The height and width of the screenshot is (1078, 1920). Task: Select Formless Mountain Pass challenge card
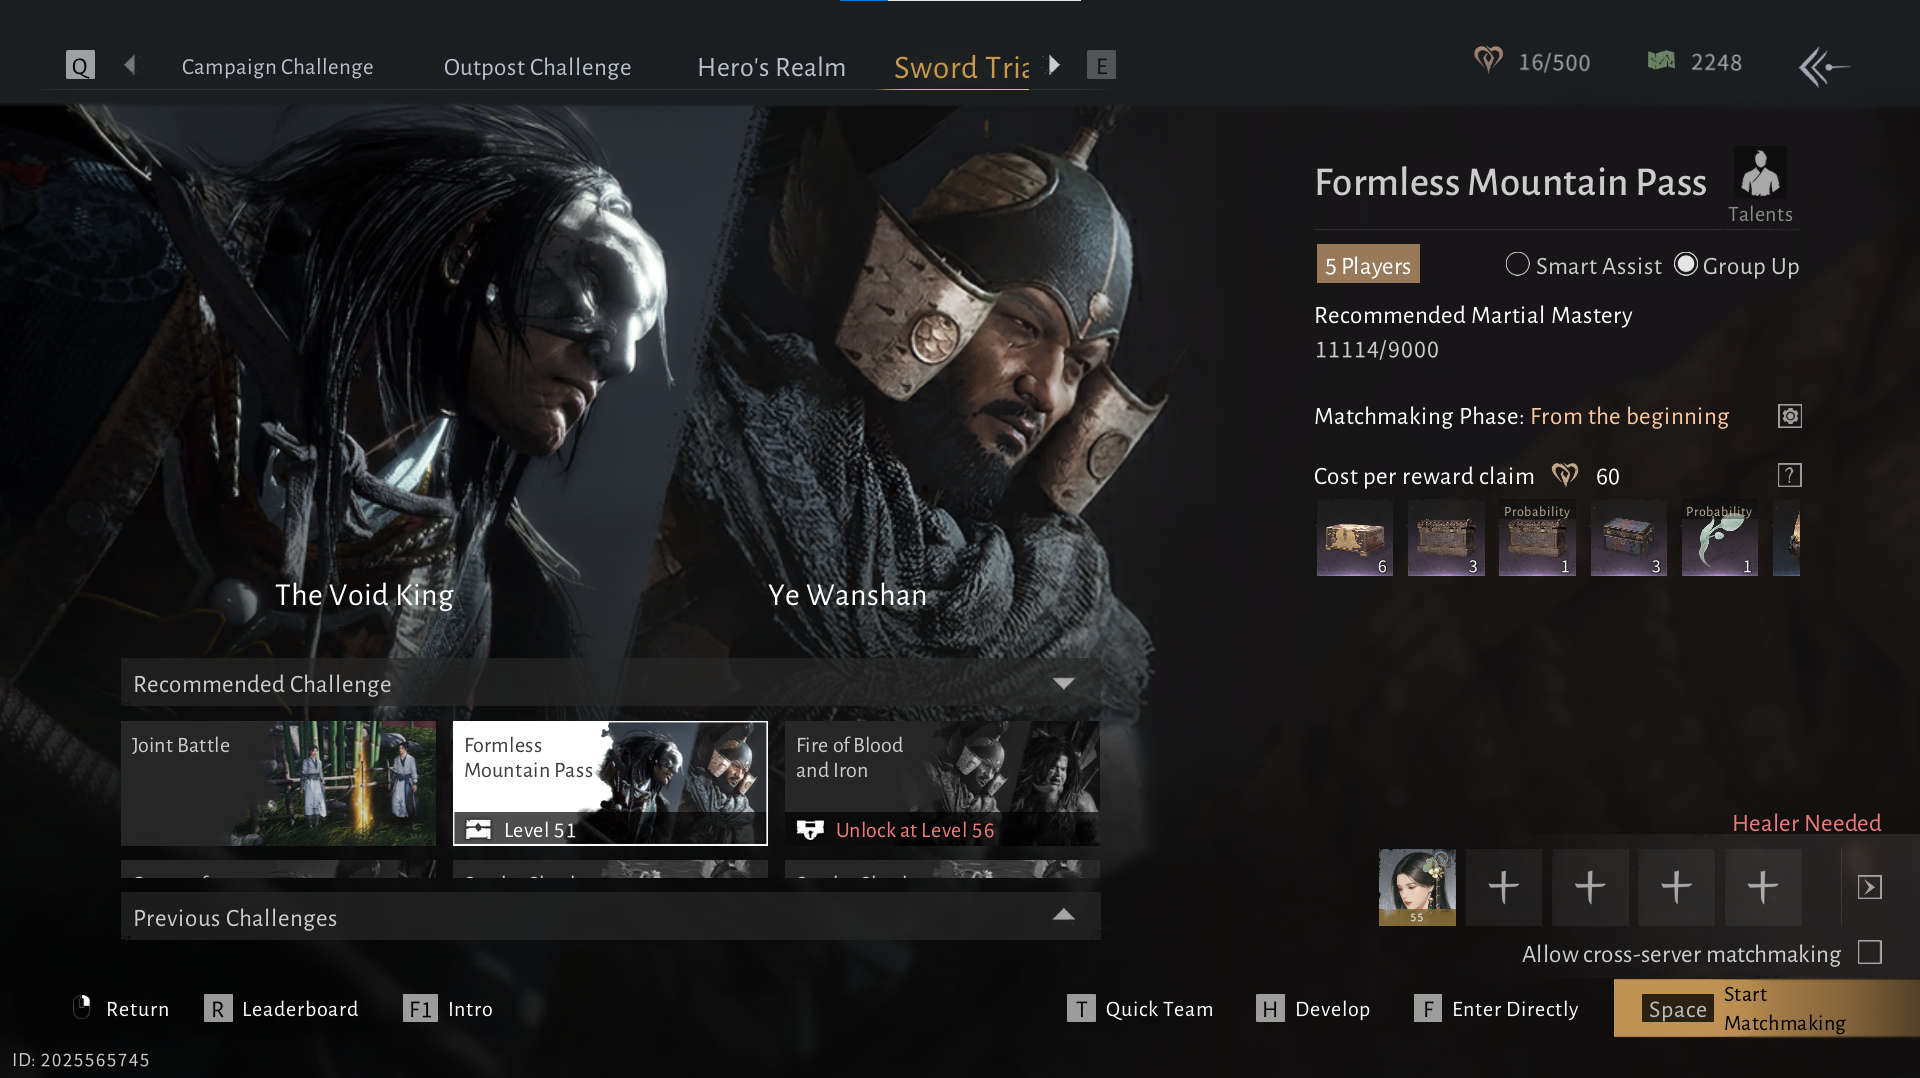coord(610,783)
